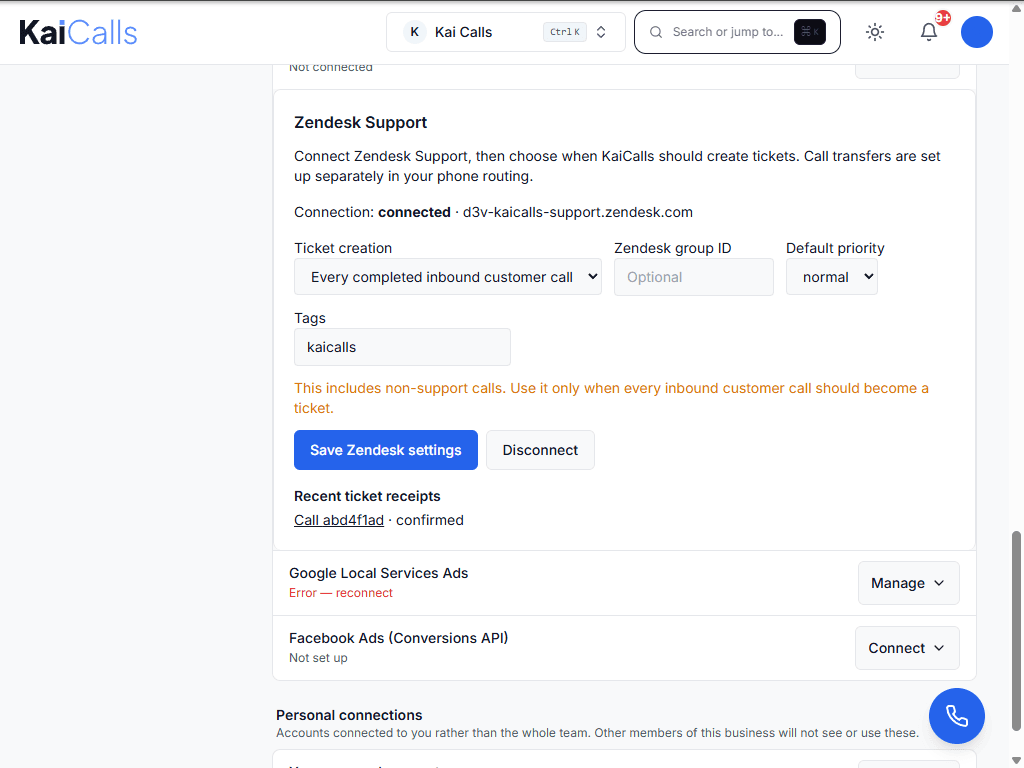Viewport: 1024px width, 768px height.
Task: Click the KaiCalls logo
Action: pos(78,32)
